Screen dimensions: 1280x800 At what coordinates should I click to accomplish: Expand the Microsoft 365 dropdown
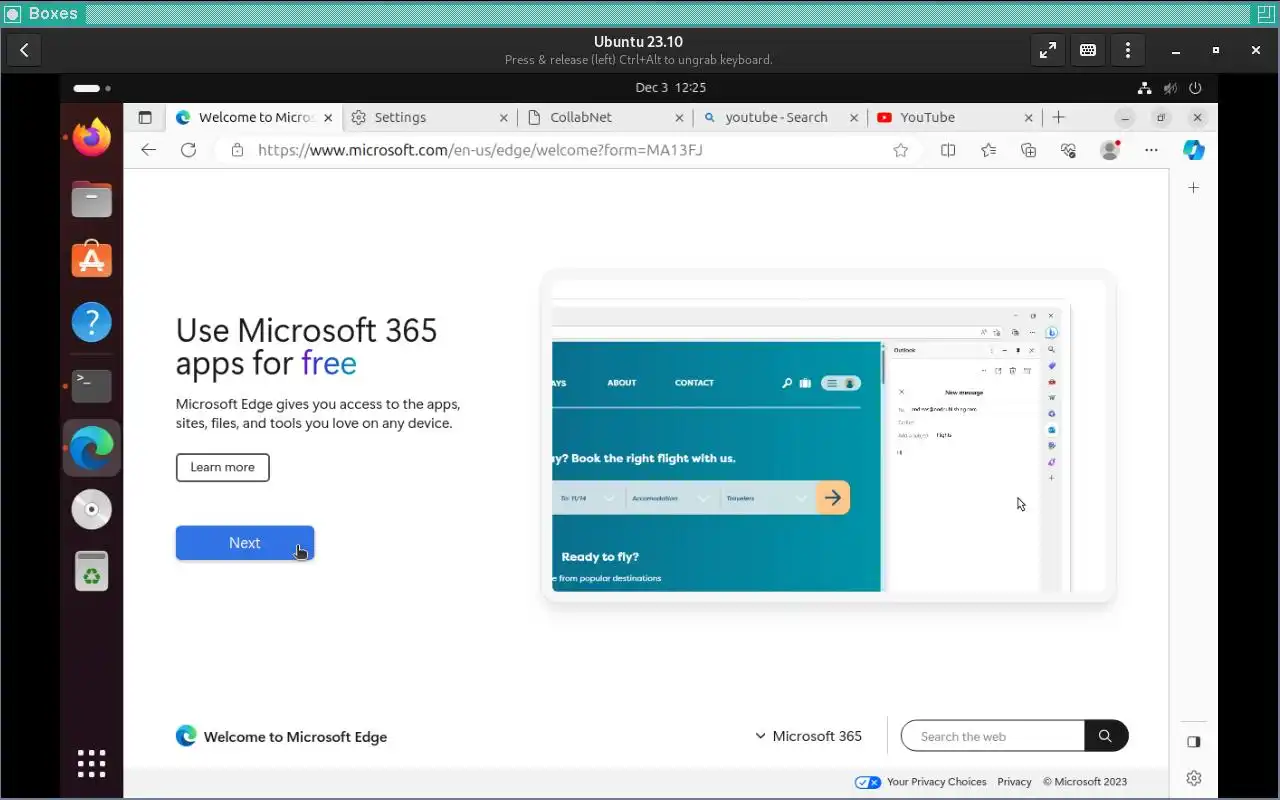point(808,736)
